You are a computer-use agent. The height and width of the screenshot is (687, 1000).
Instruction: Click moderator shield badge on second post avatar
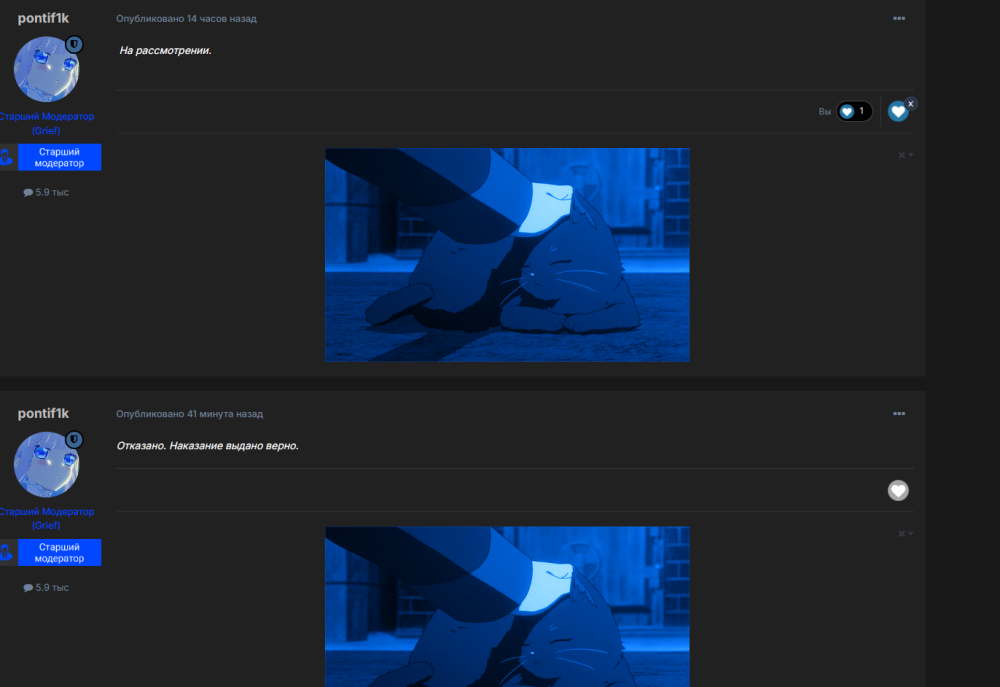(75, 440)
